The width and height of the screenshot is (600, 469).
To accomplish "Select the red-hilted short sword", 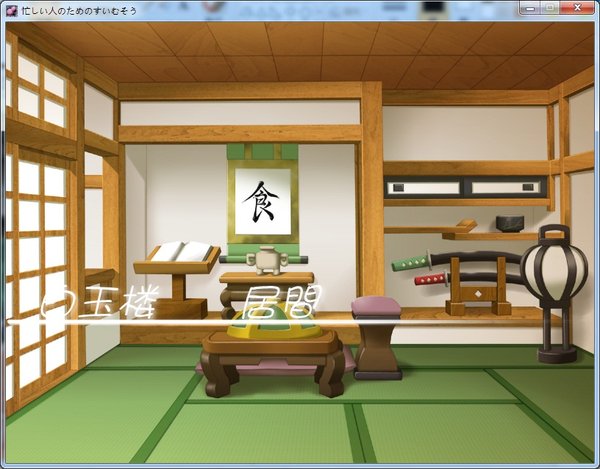I will (469, 279).
